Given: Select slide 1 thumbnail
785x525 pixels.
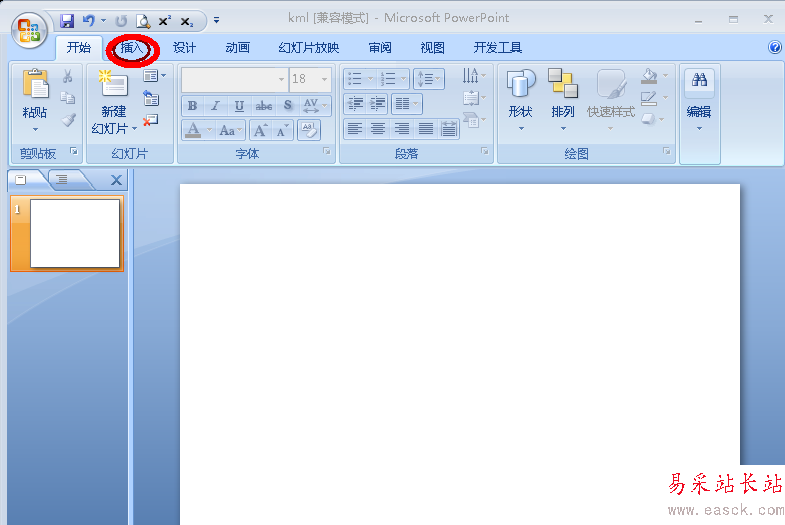Looking at the screenshot, I should pyautogui.click(x=67, y=233).
